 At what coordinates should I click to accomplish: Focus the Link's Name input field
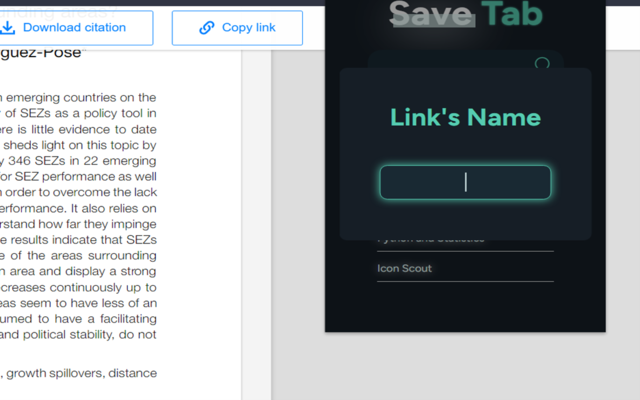465,182
